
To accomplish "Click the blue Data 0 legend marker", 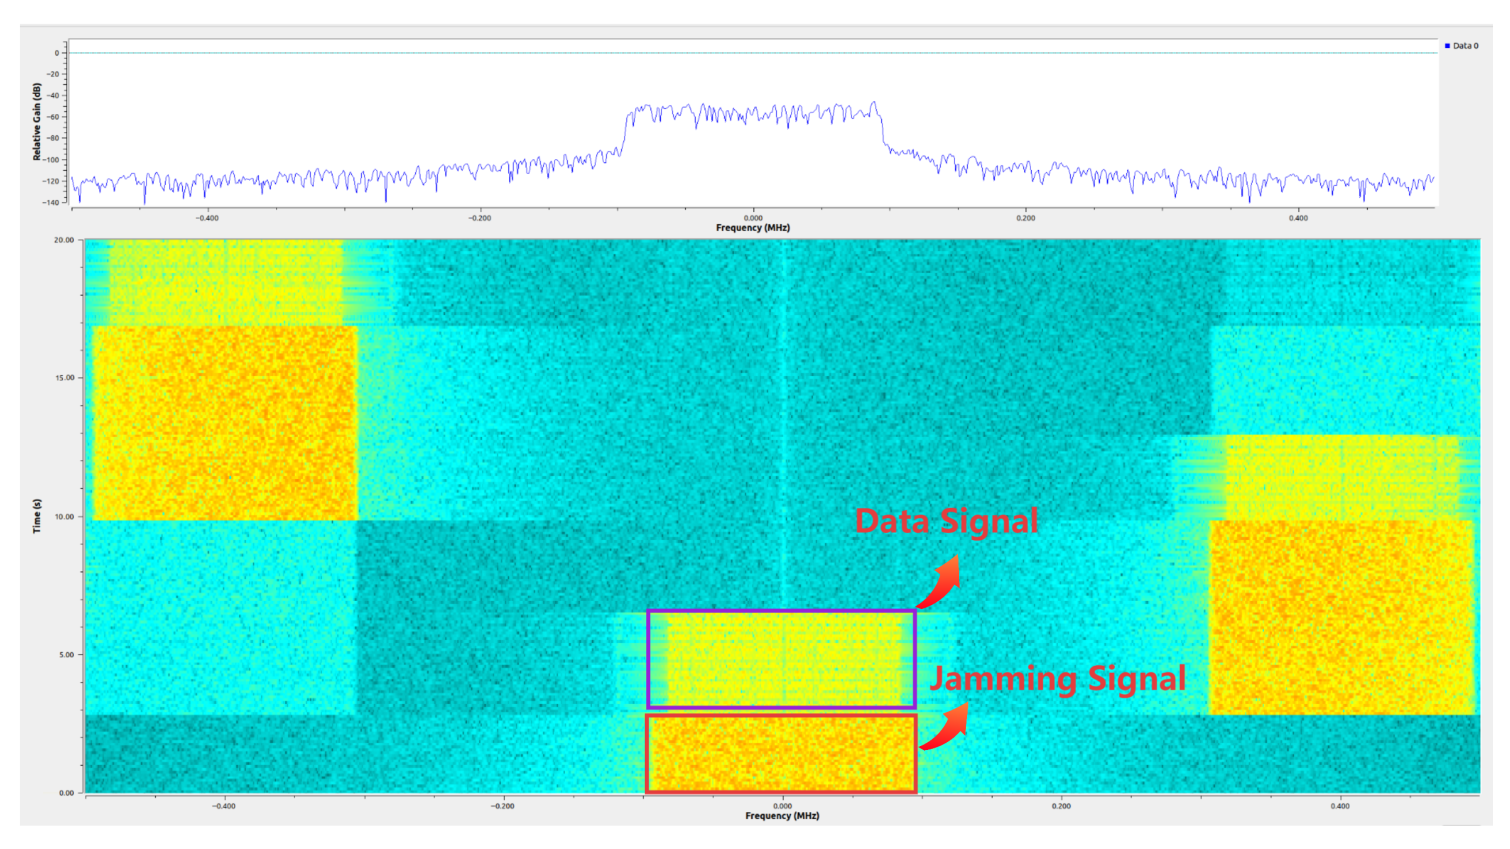I will click(x=1447, y=46).
